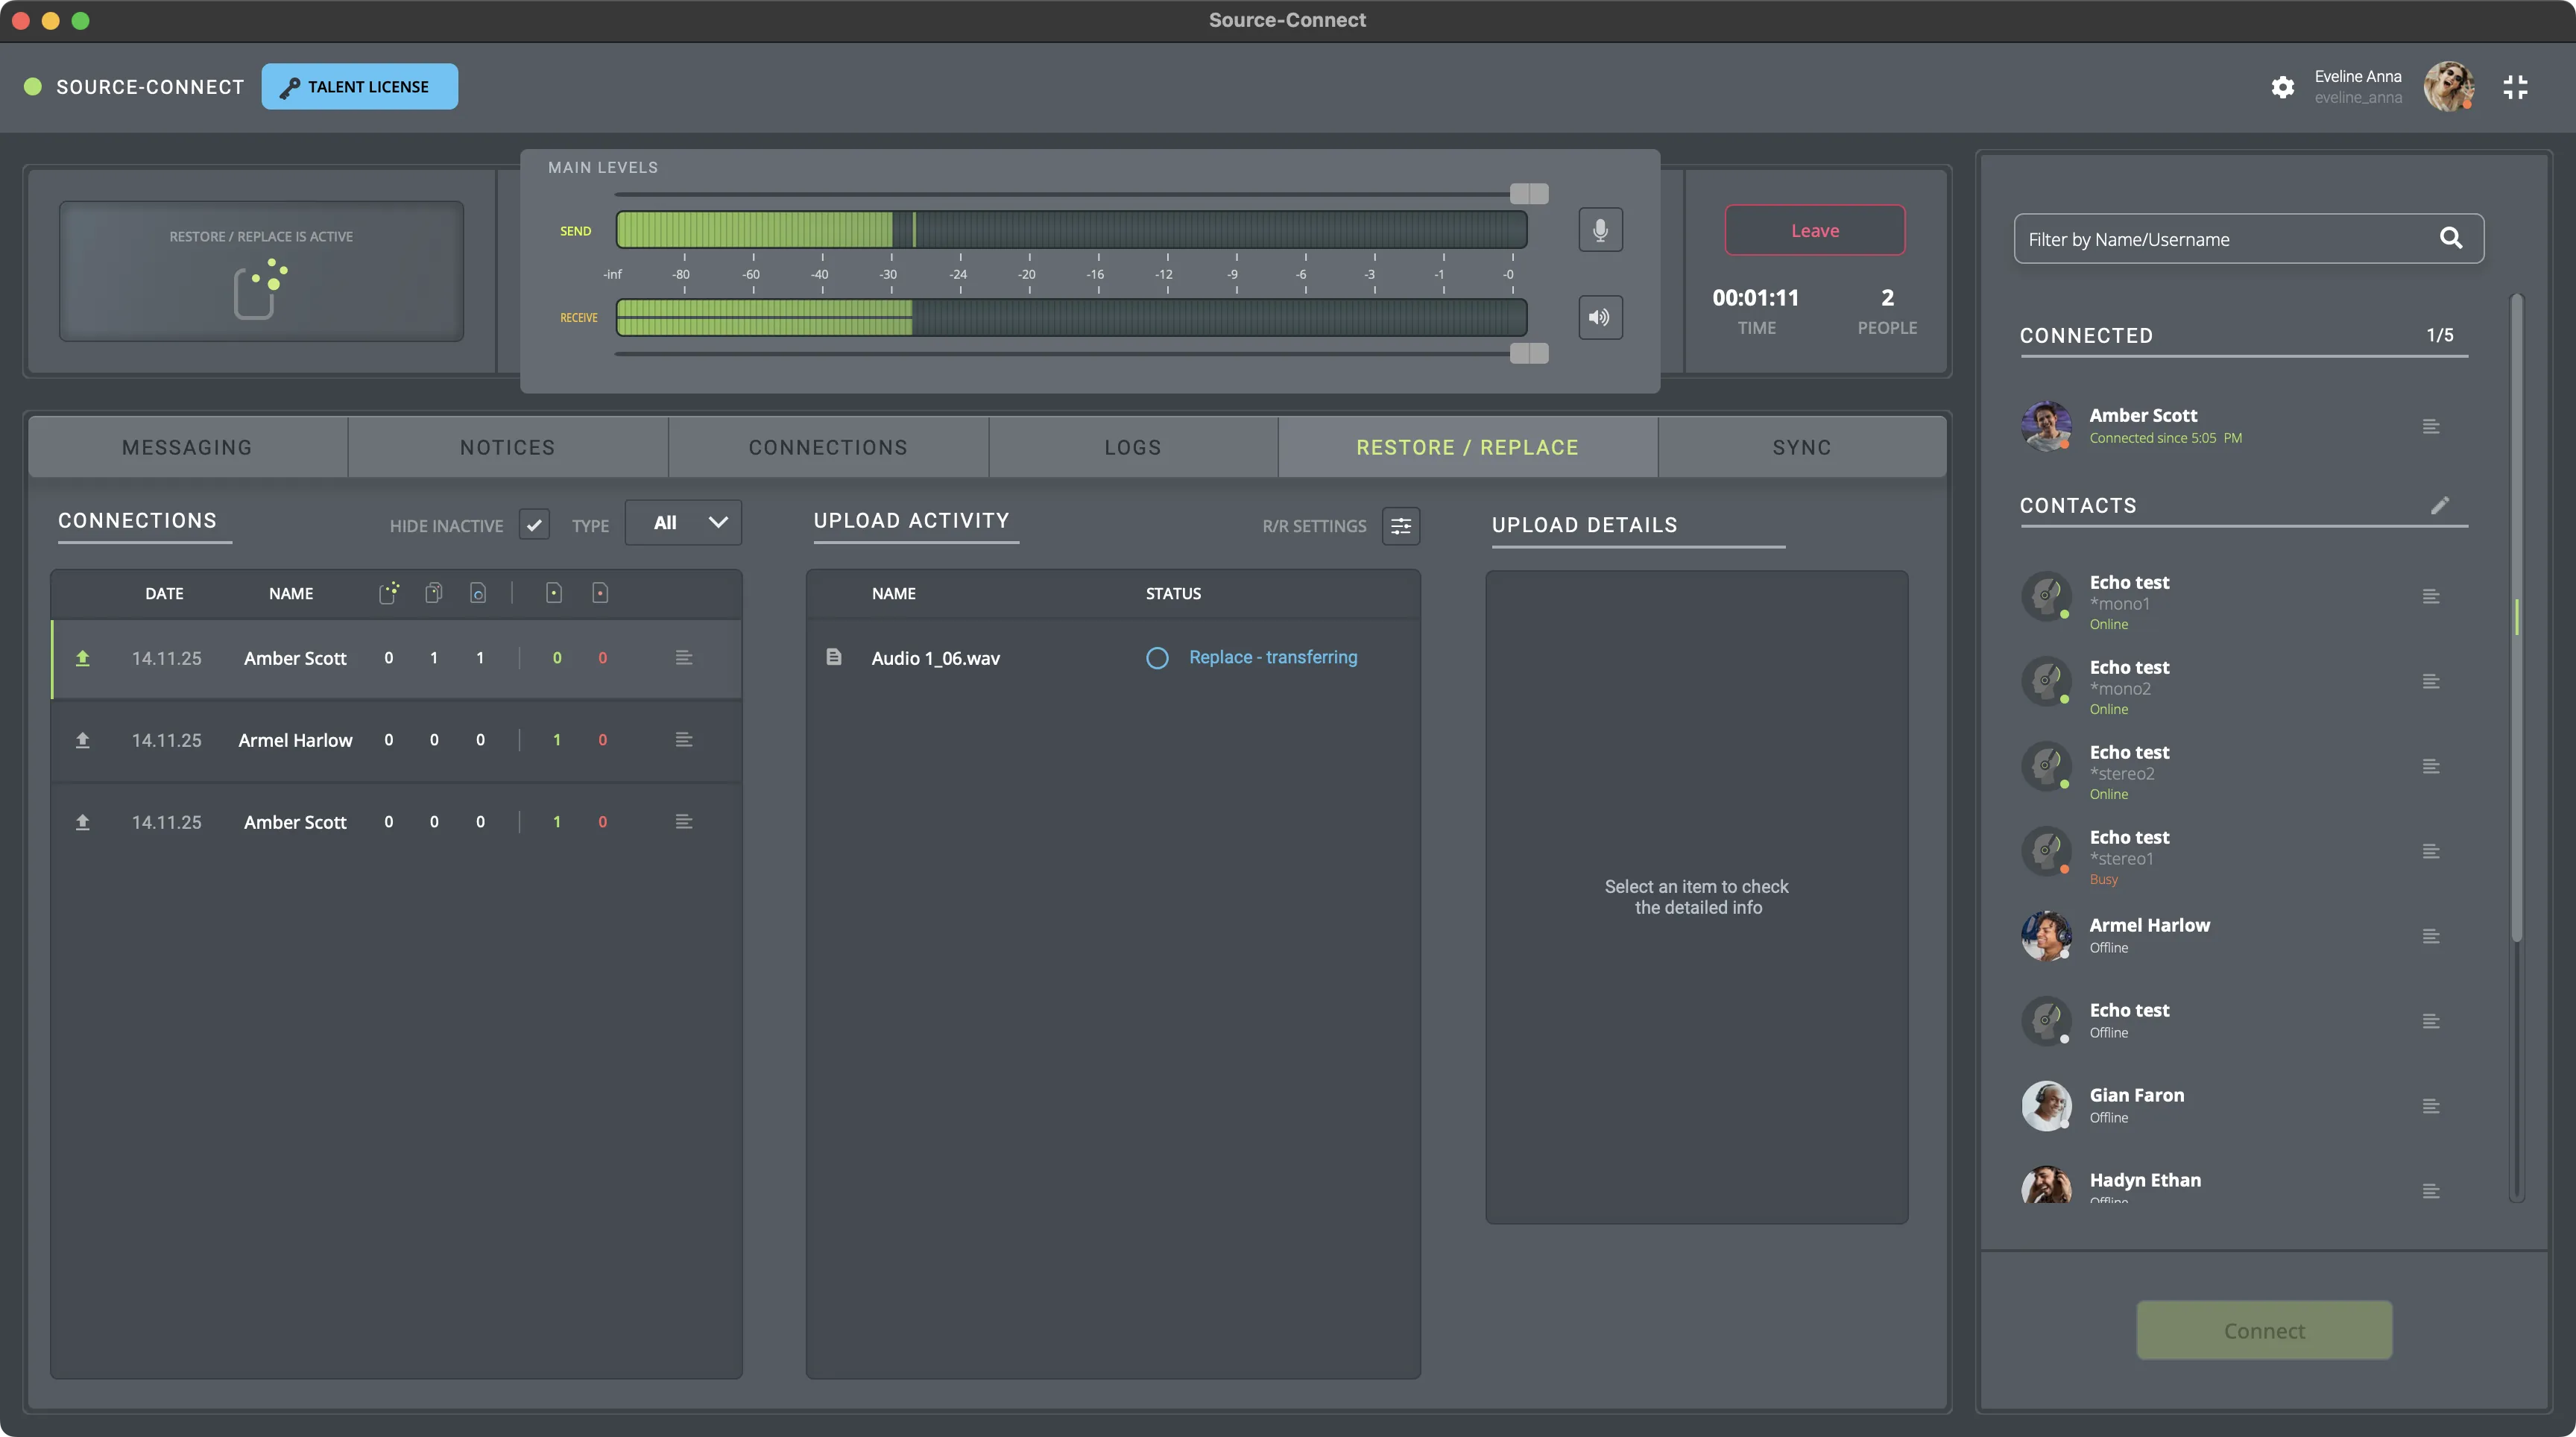Switch to the Connections tab

828,447
